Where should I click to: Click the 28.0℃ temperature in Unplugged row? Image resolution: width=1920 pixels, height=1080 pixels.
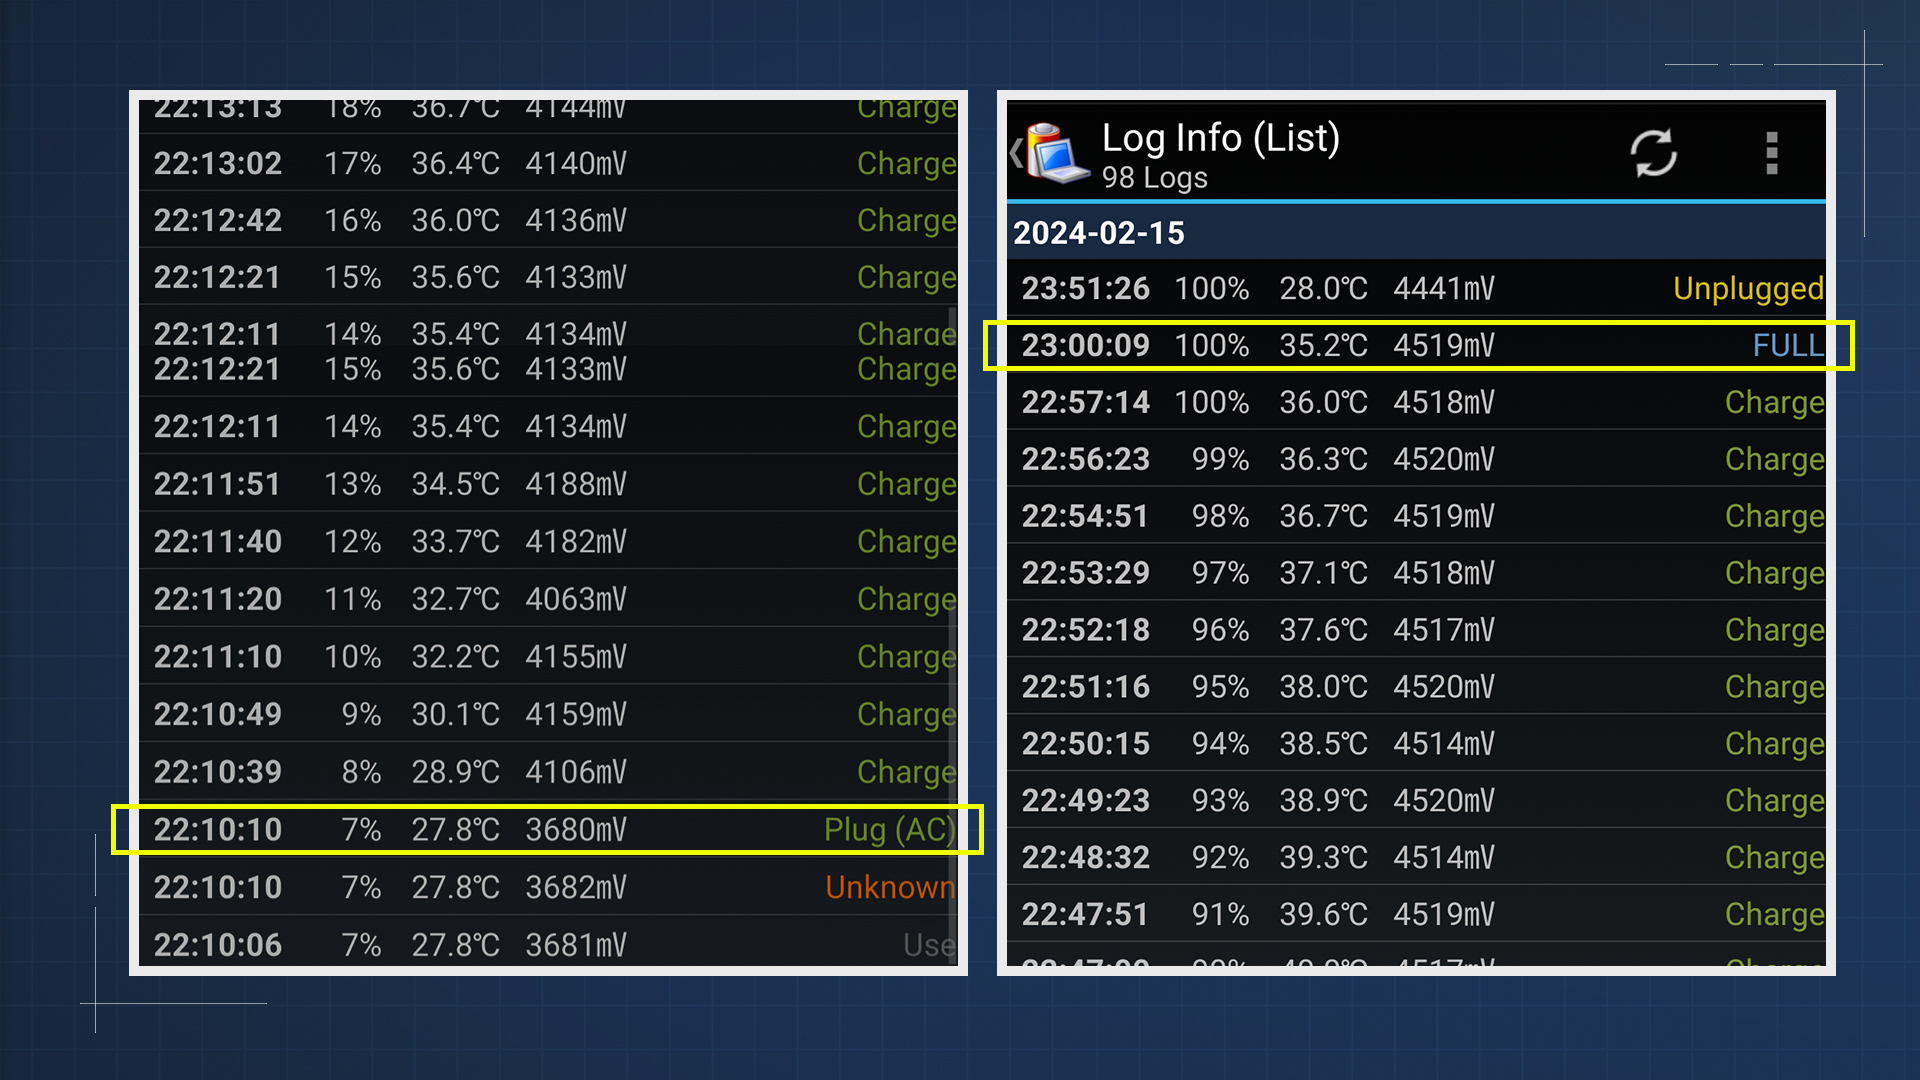[x=1323, y=289]
